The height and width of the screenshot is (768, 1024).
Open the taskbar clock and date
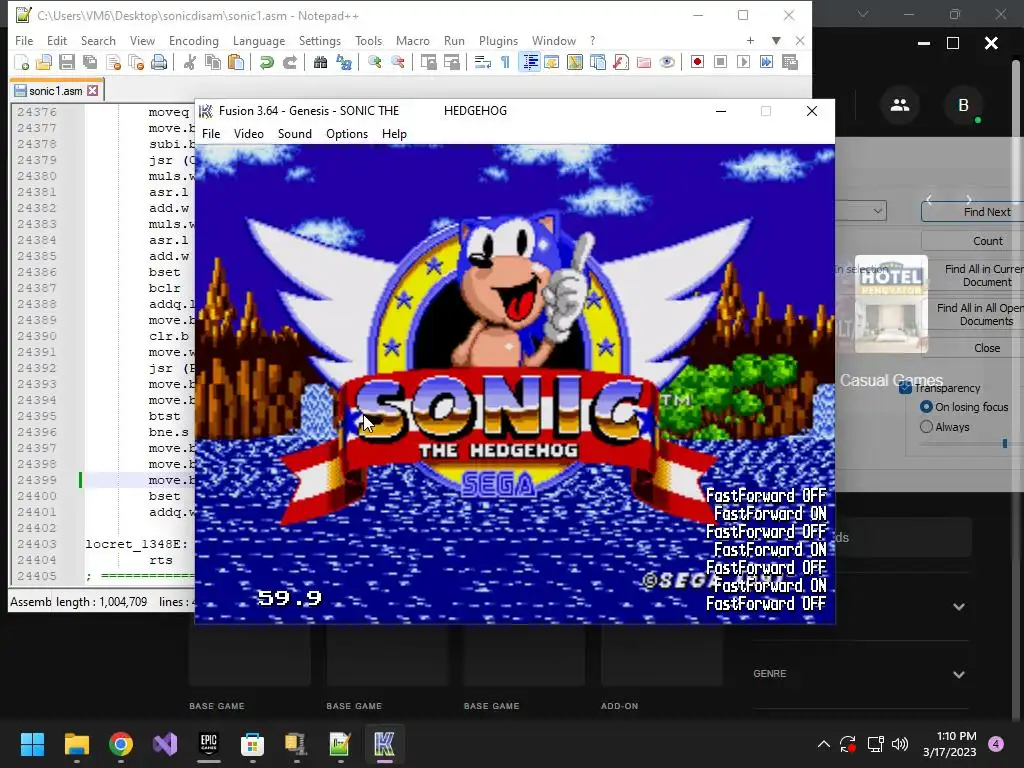tap(950, 744)
